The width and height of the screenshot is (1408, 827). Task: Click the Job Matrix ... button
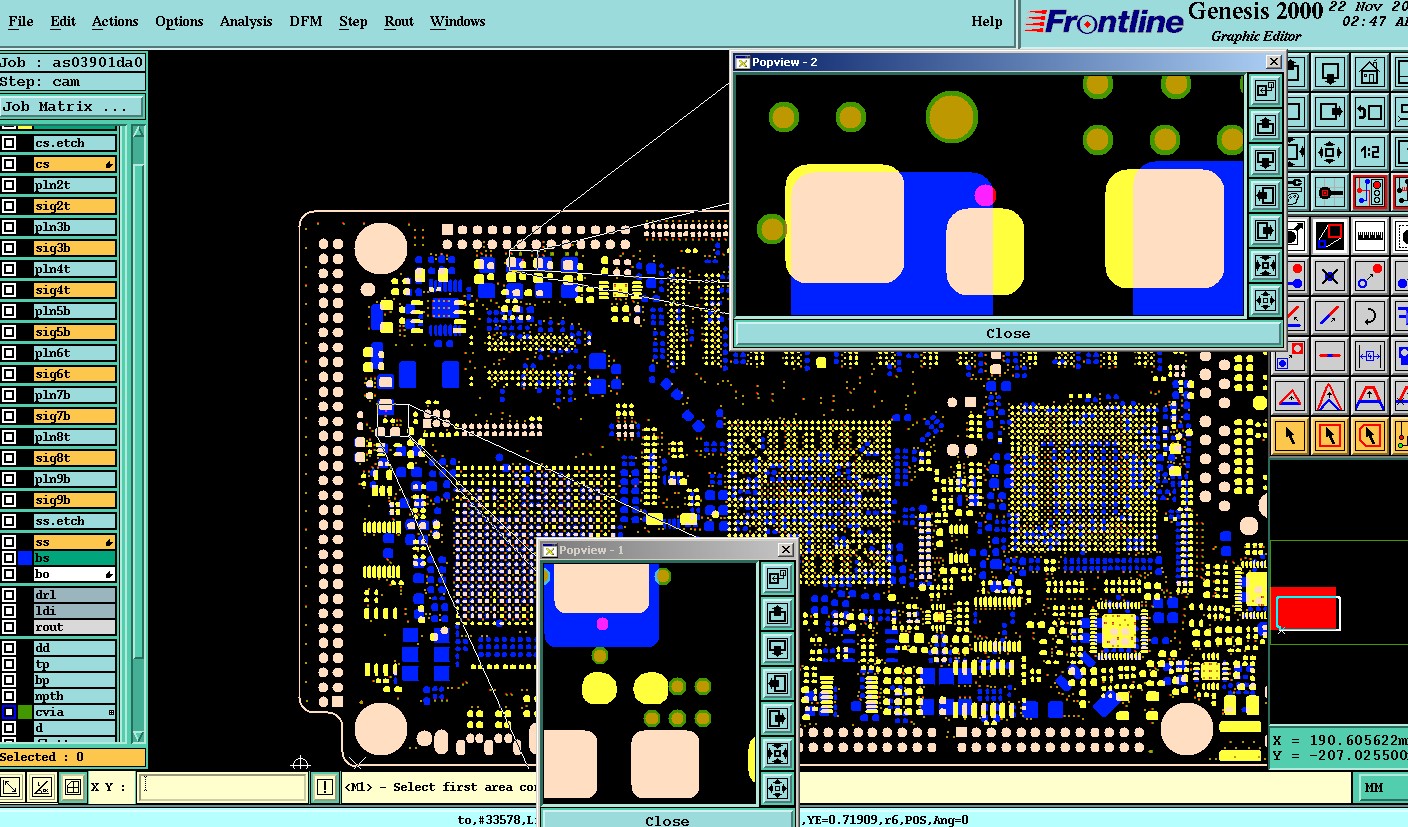[x=72, y=106]
